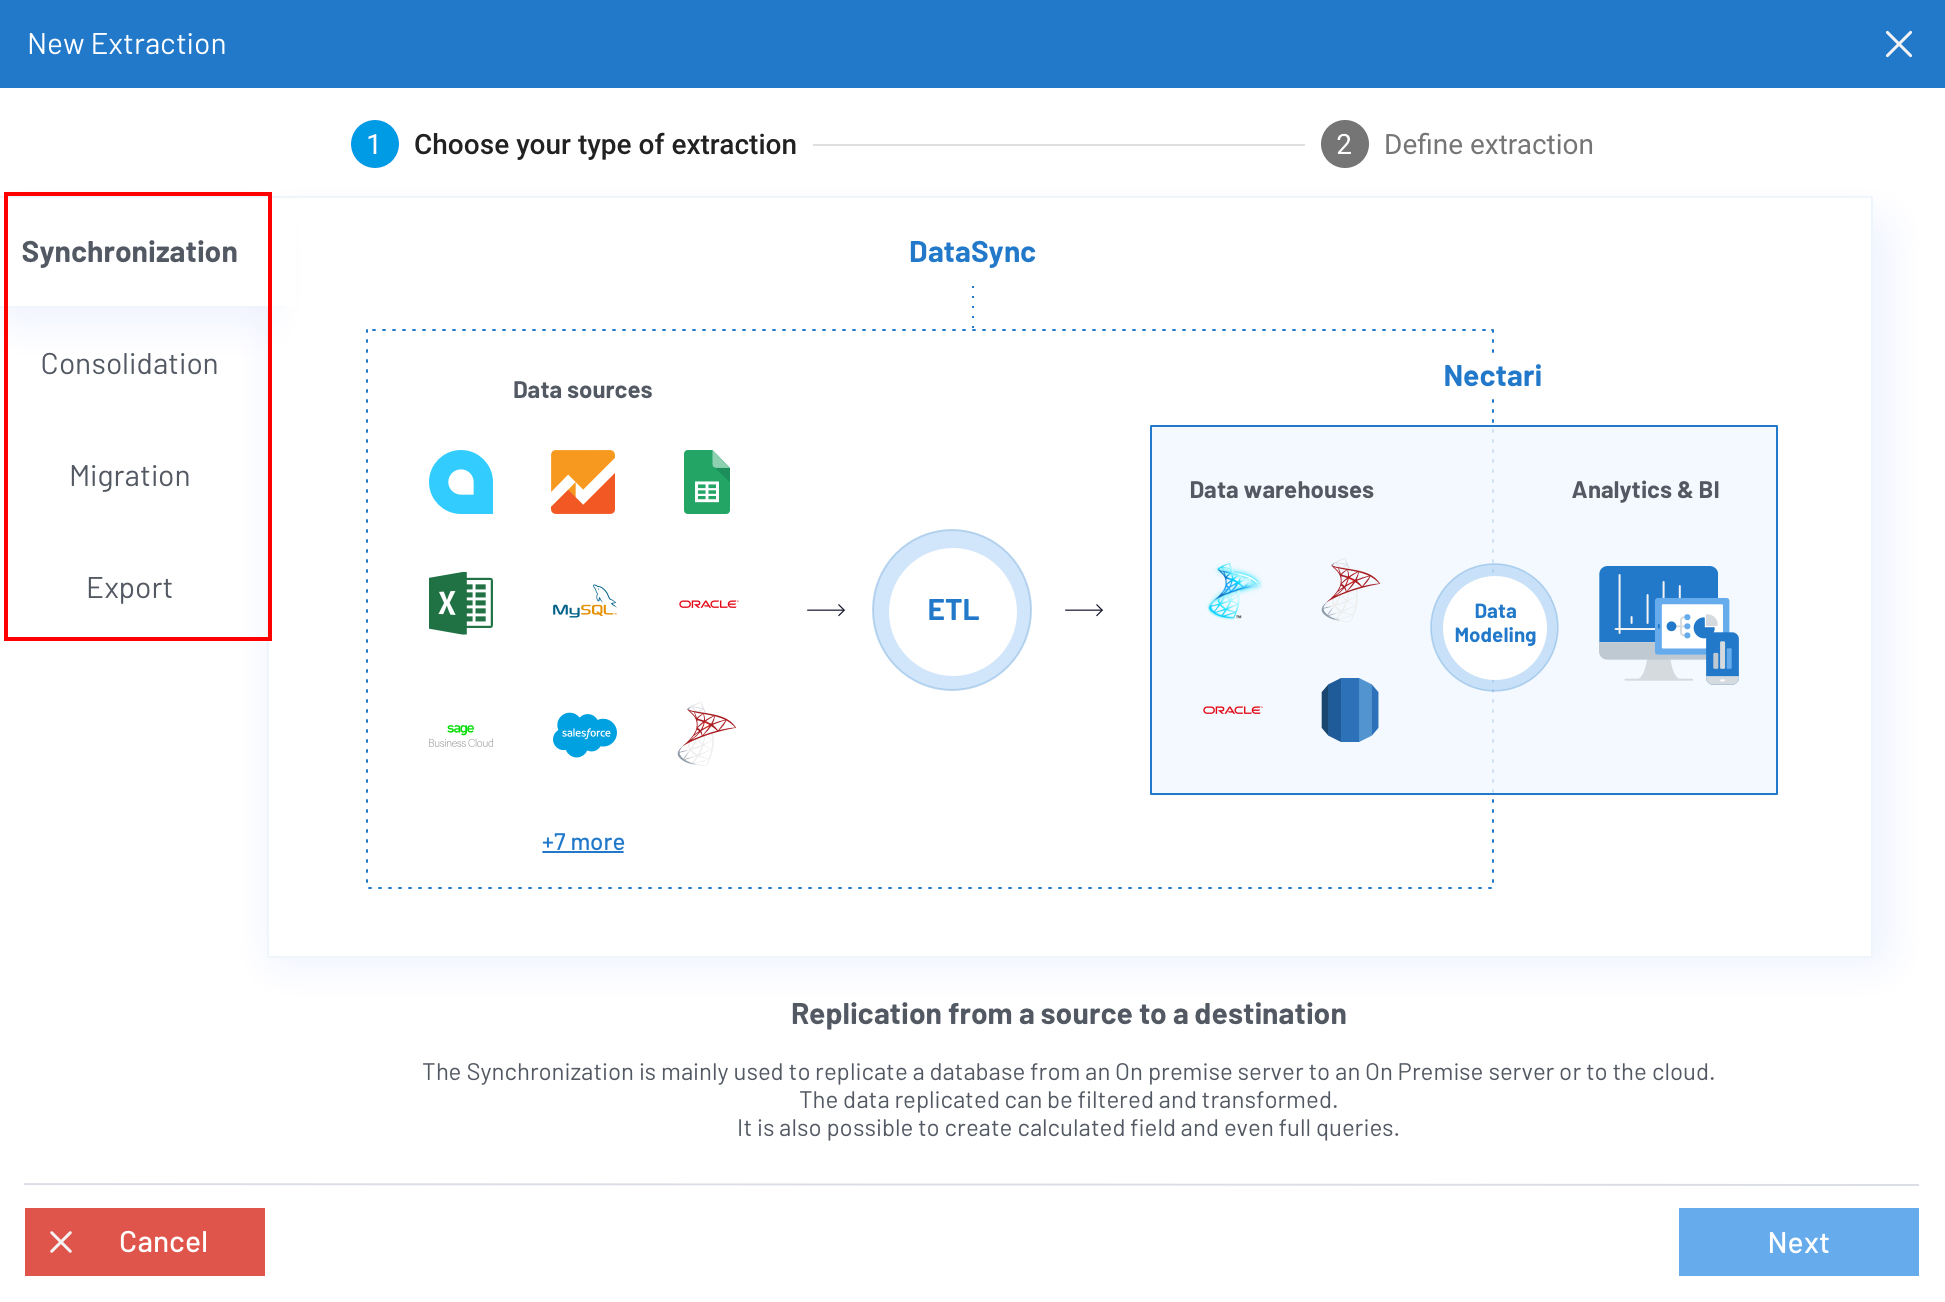The image size is (1945, 1302).
Task: Click the Oracle logo in data sources
Action: coord(708,604)
